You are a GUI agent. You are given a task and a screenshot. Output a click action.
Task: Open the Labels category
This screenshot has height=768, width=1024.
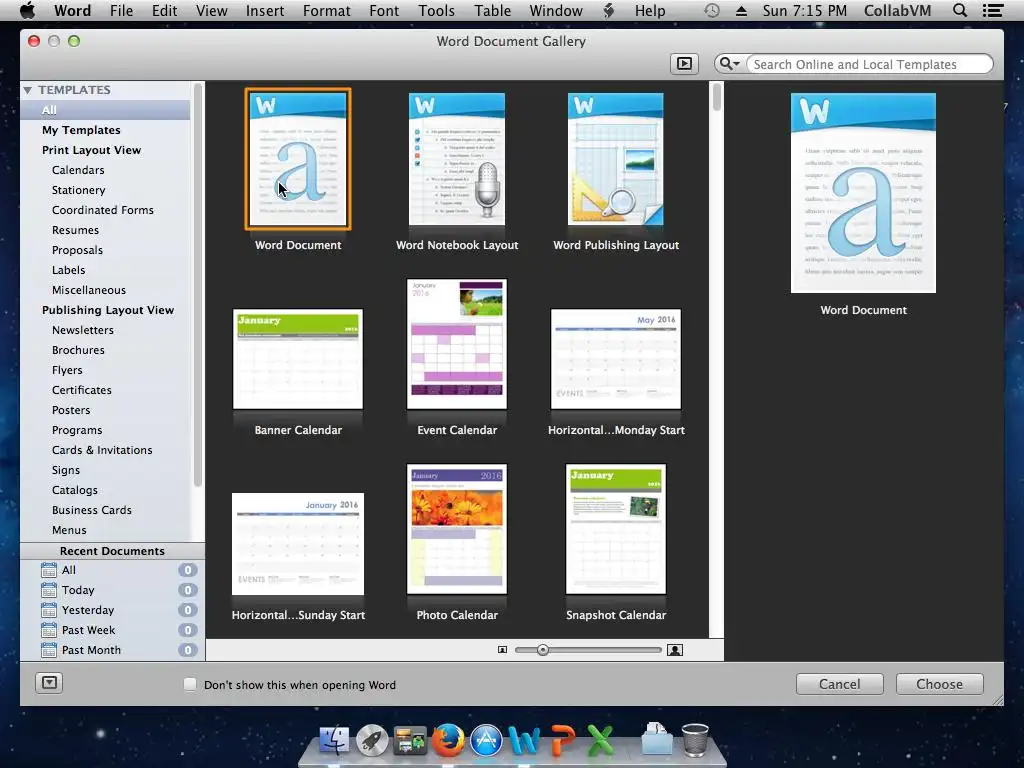pyautogui.click(x=68, y=270)
